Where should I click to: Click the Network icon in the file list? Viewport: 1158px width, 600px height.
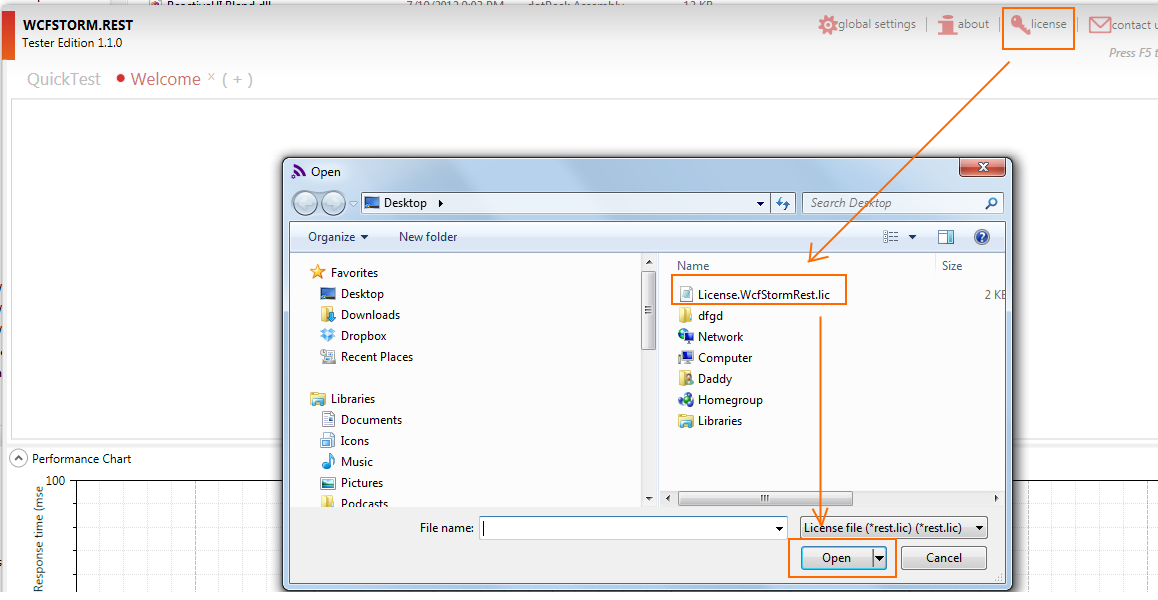point(685,336)
